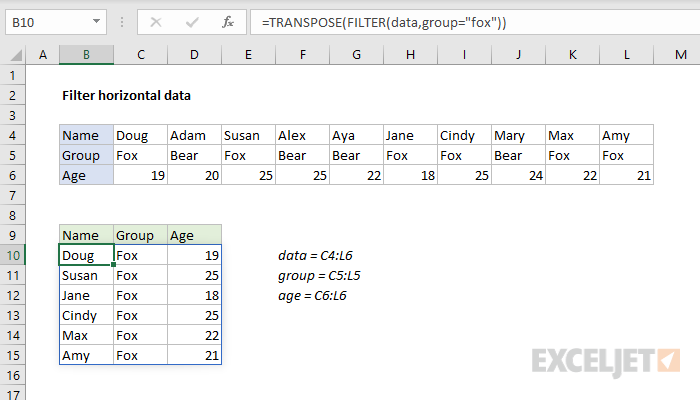Open the Insert Function fx dialog
The image size is (700, 400).
228,22
